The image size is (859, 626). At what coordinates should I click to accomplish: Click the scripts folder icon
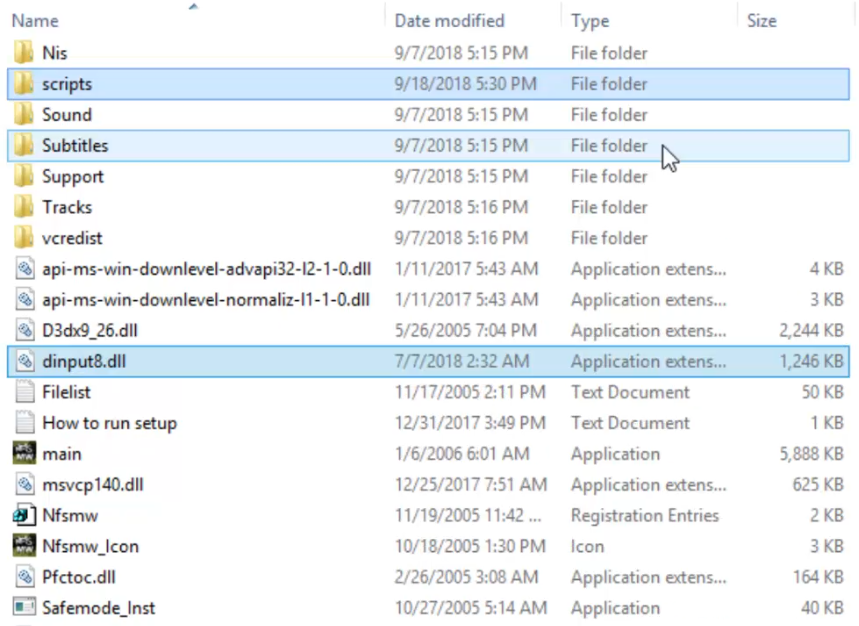click(x=24, y=84)
